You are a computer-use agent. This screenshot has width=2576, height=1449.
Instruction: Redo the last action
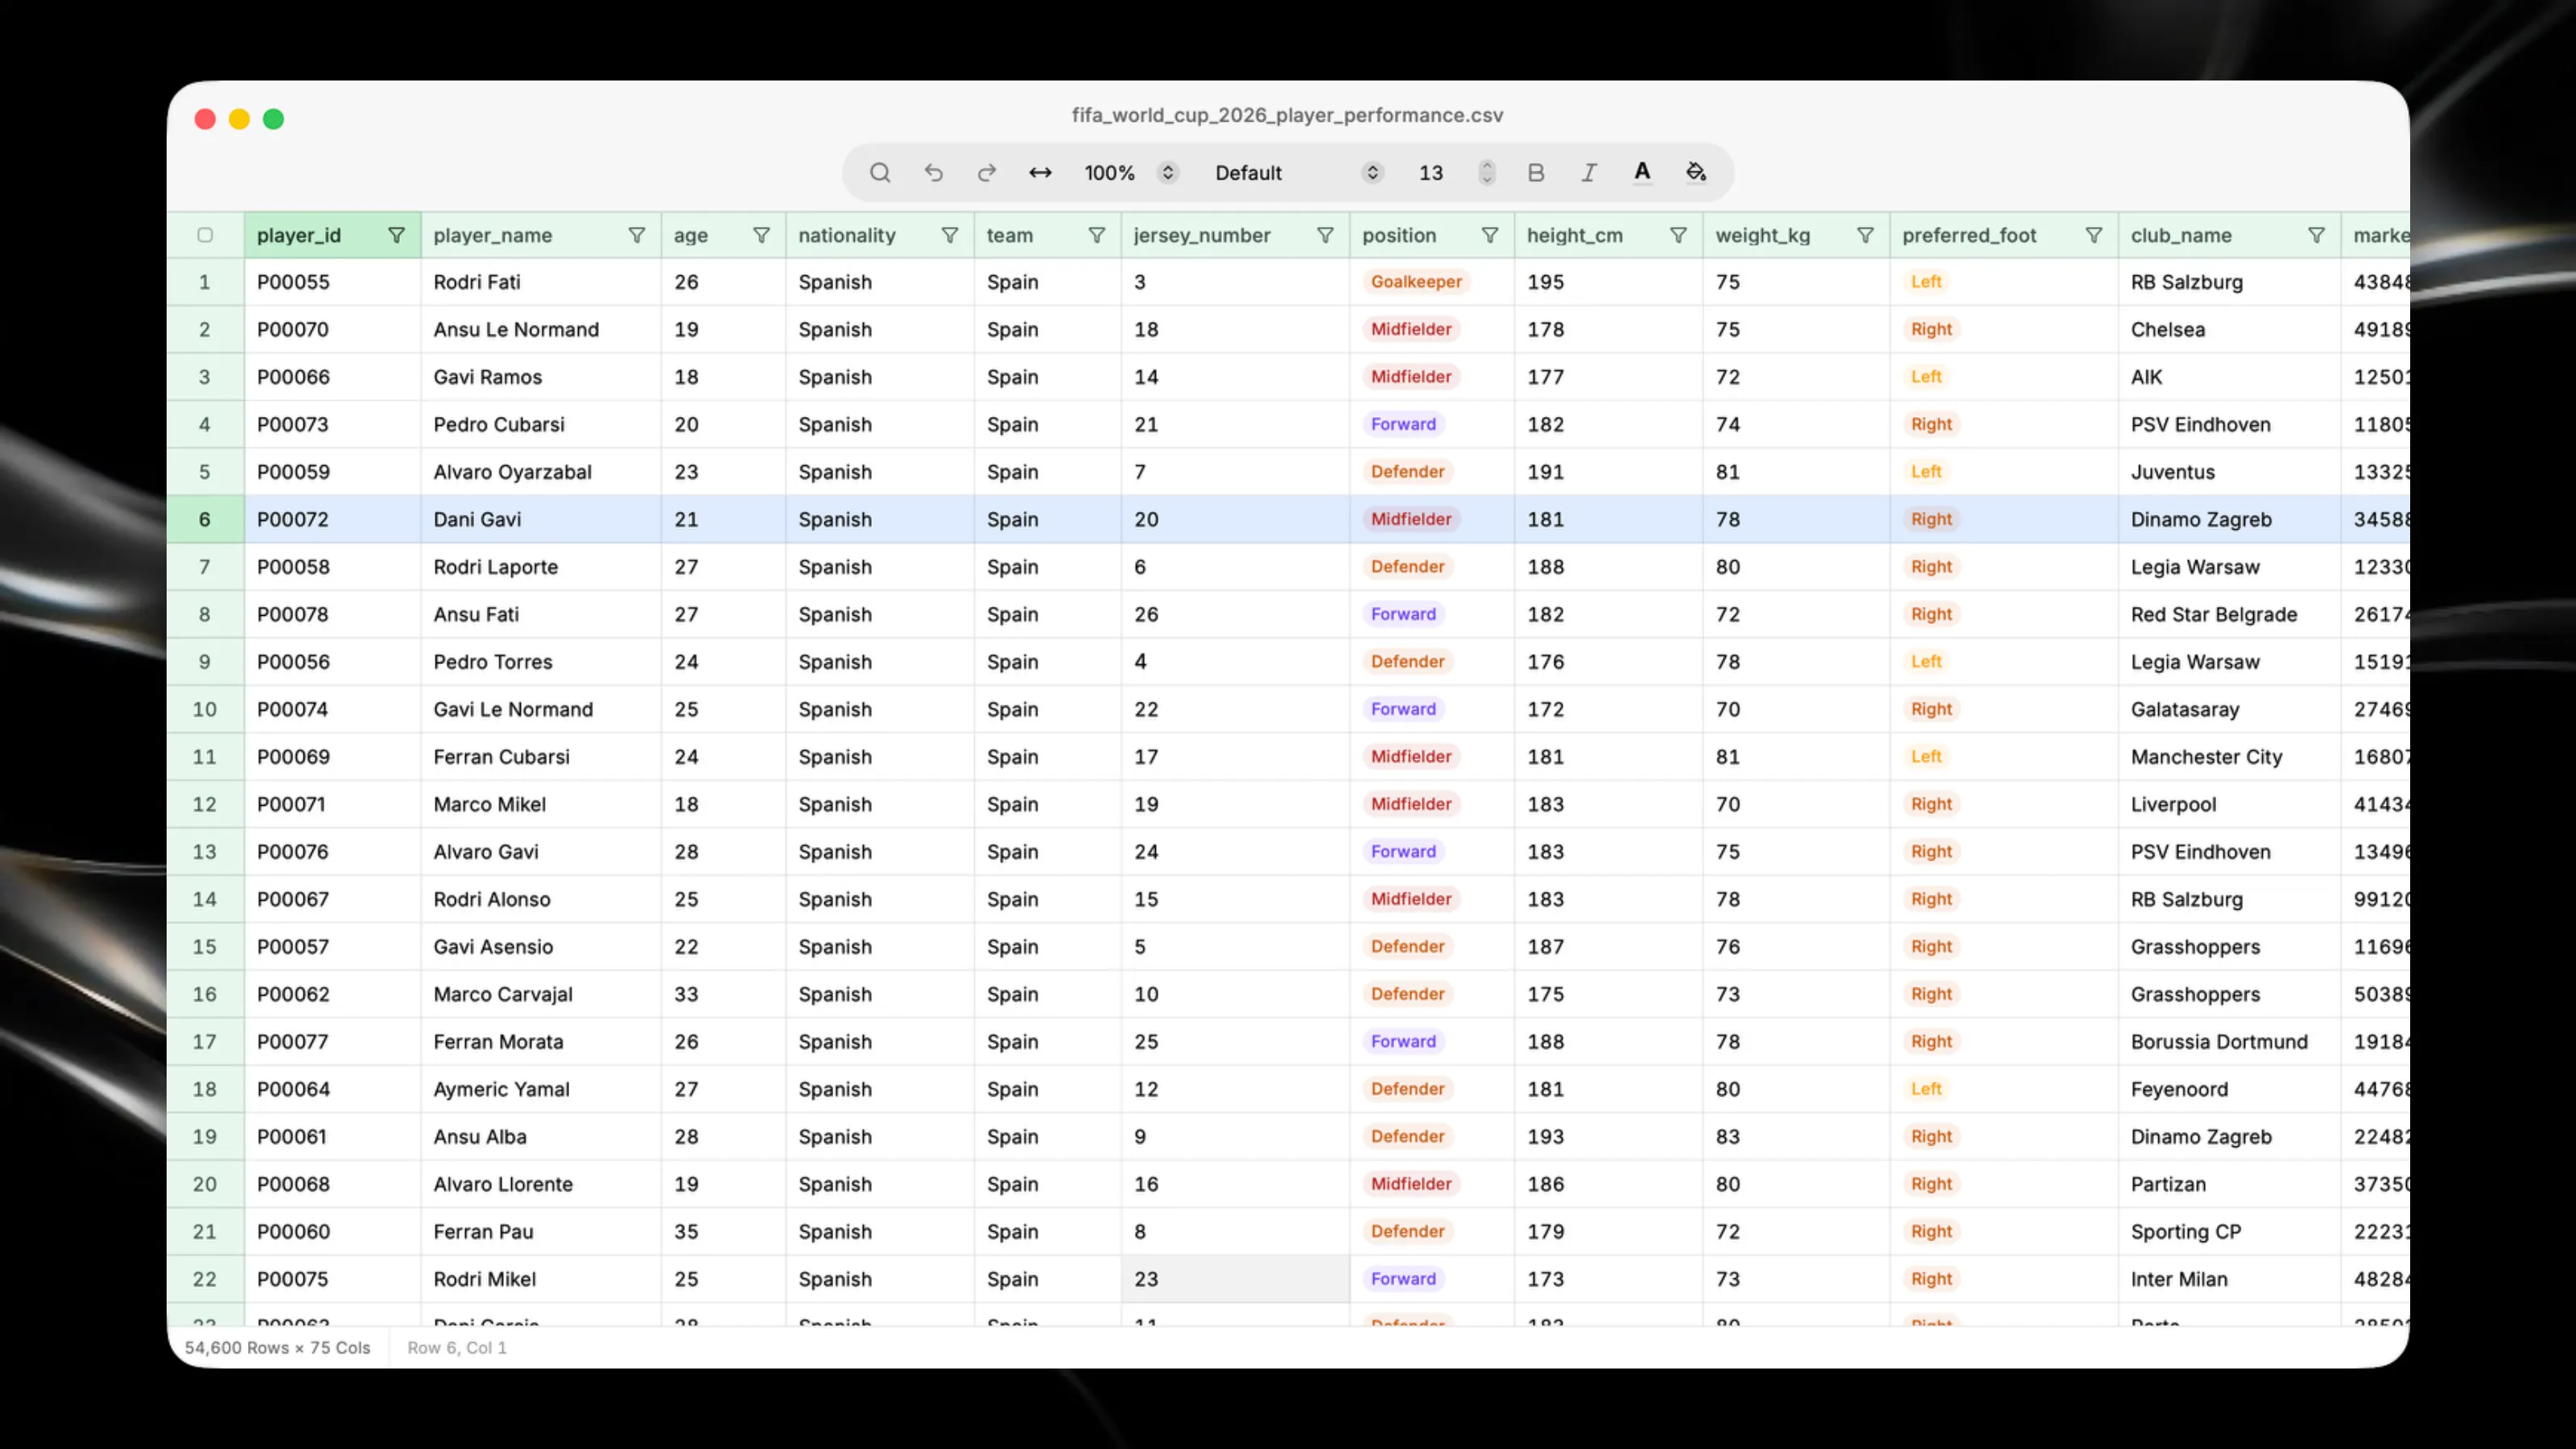click(x=987, y=173)
